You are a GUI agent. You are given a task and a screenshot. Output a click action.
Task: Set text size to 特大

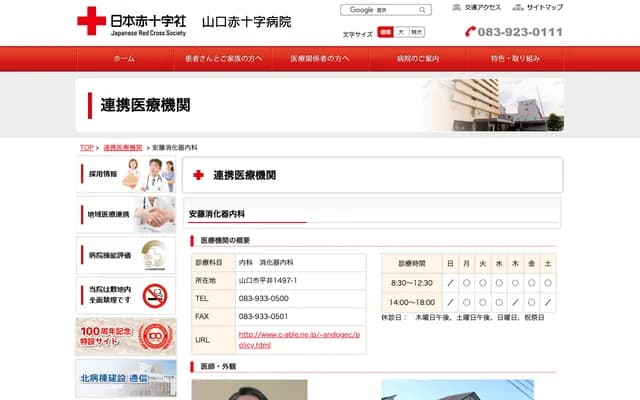(417, 32)
